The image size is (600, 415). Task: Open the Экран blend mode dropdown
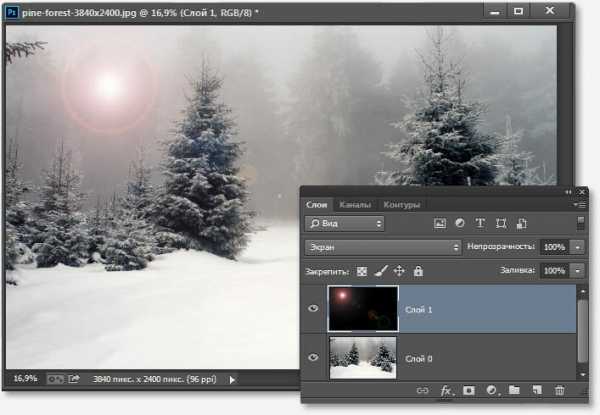tap(383, 247)
